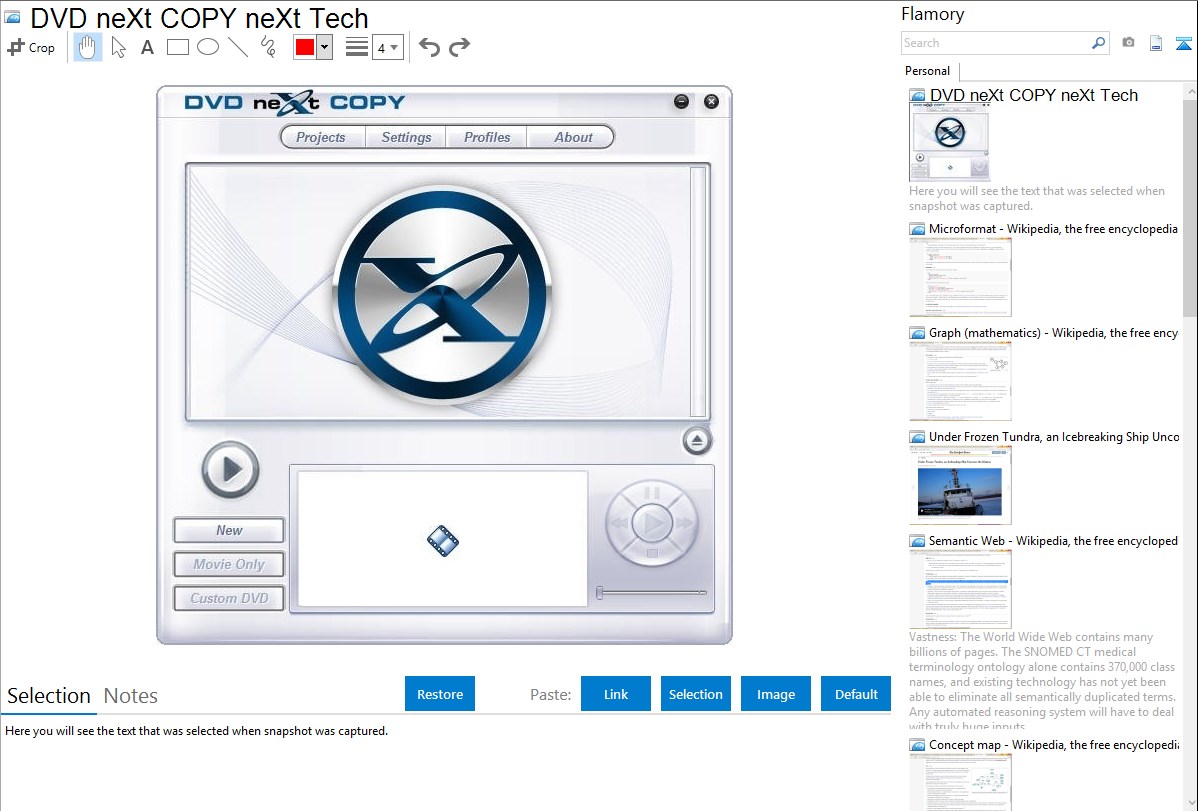Click the Link paste button
Image resolution: width=1198 pixels, height=811 pixels.
click(616, 694)
